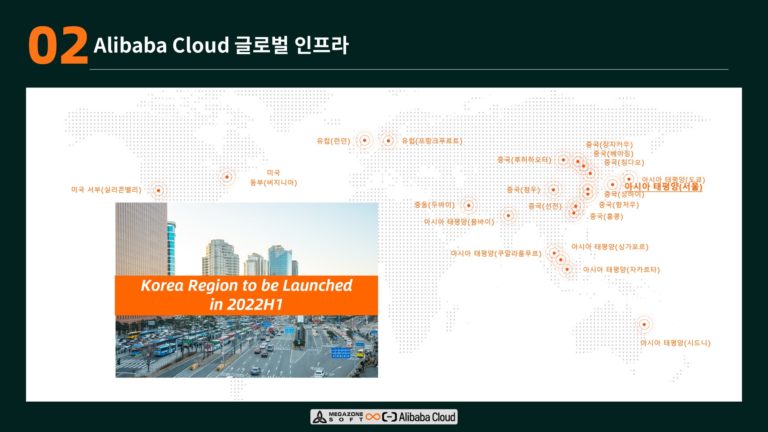768x432 pixels.
Task: Click the US West Silicon Valley map marker
Action: pyautogui.click(x=158, y=189)
